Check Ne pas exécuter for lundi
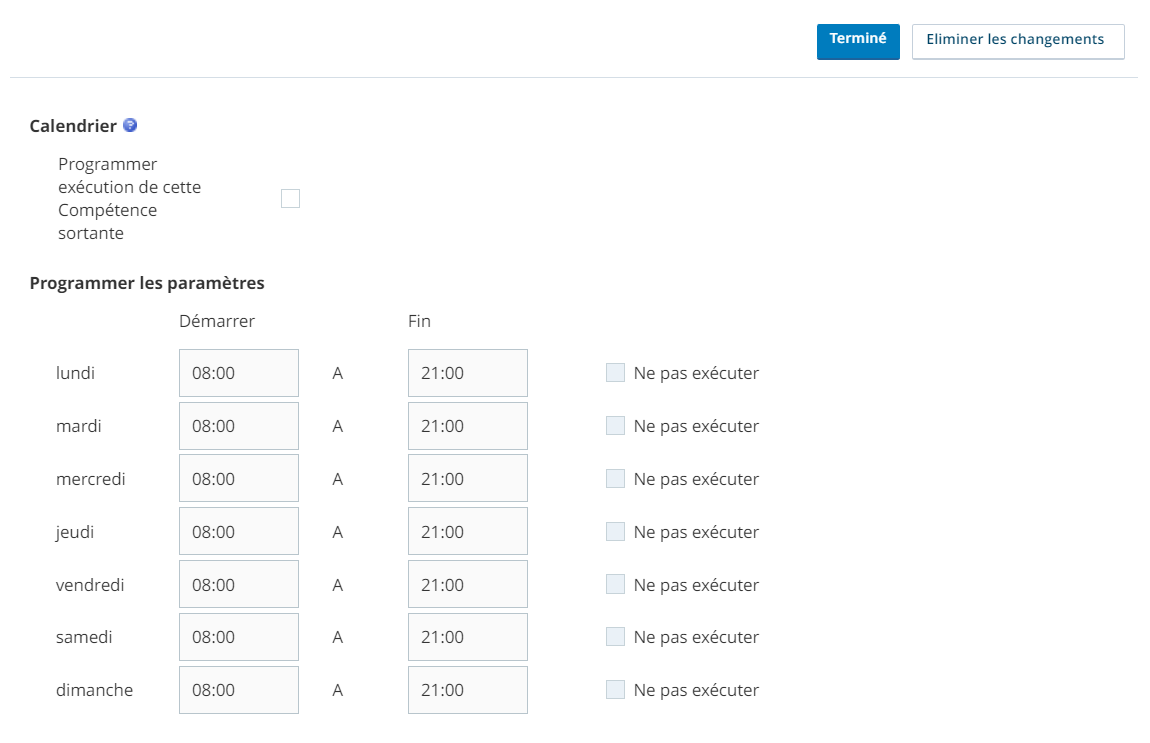Image resolution: width=1150 pixels, height=743 pixels. point(615,373)
